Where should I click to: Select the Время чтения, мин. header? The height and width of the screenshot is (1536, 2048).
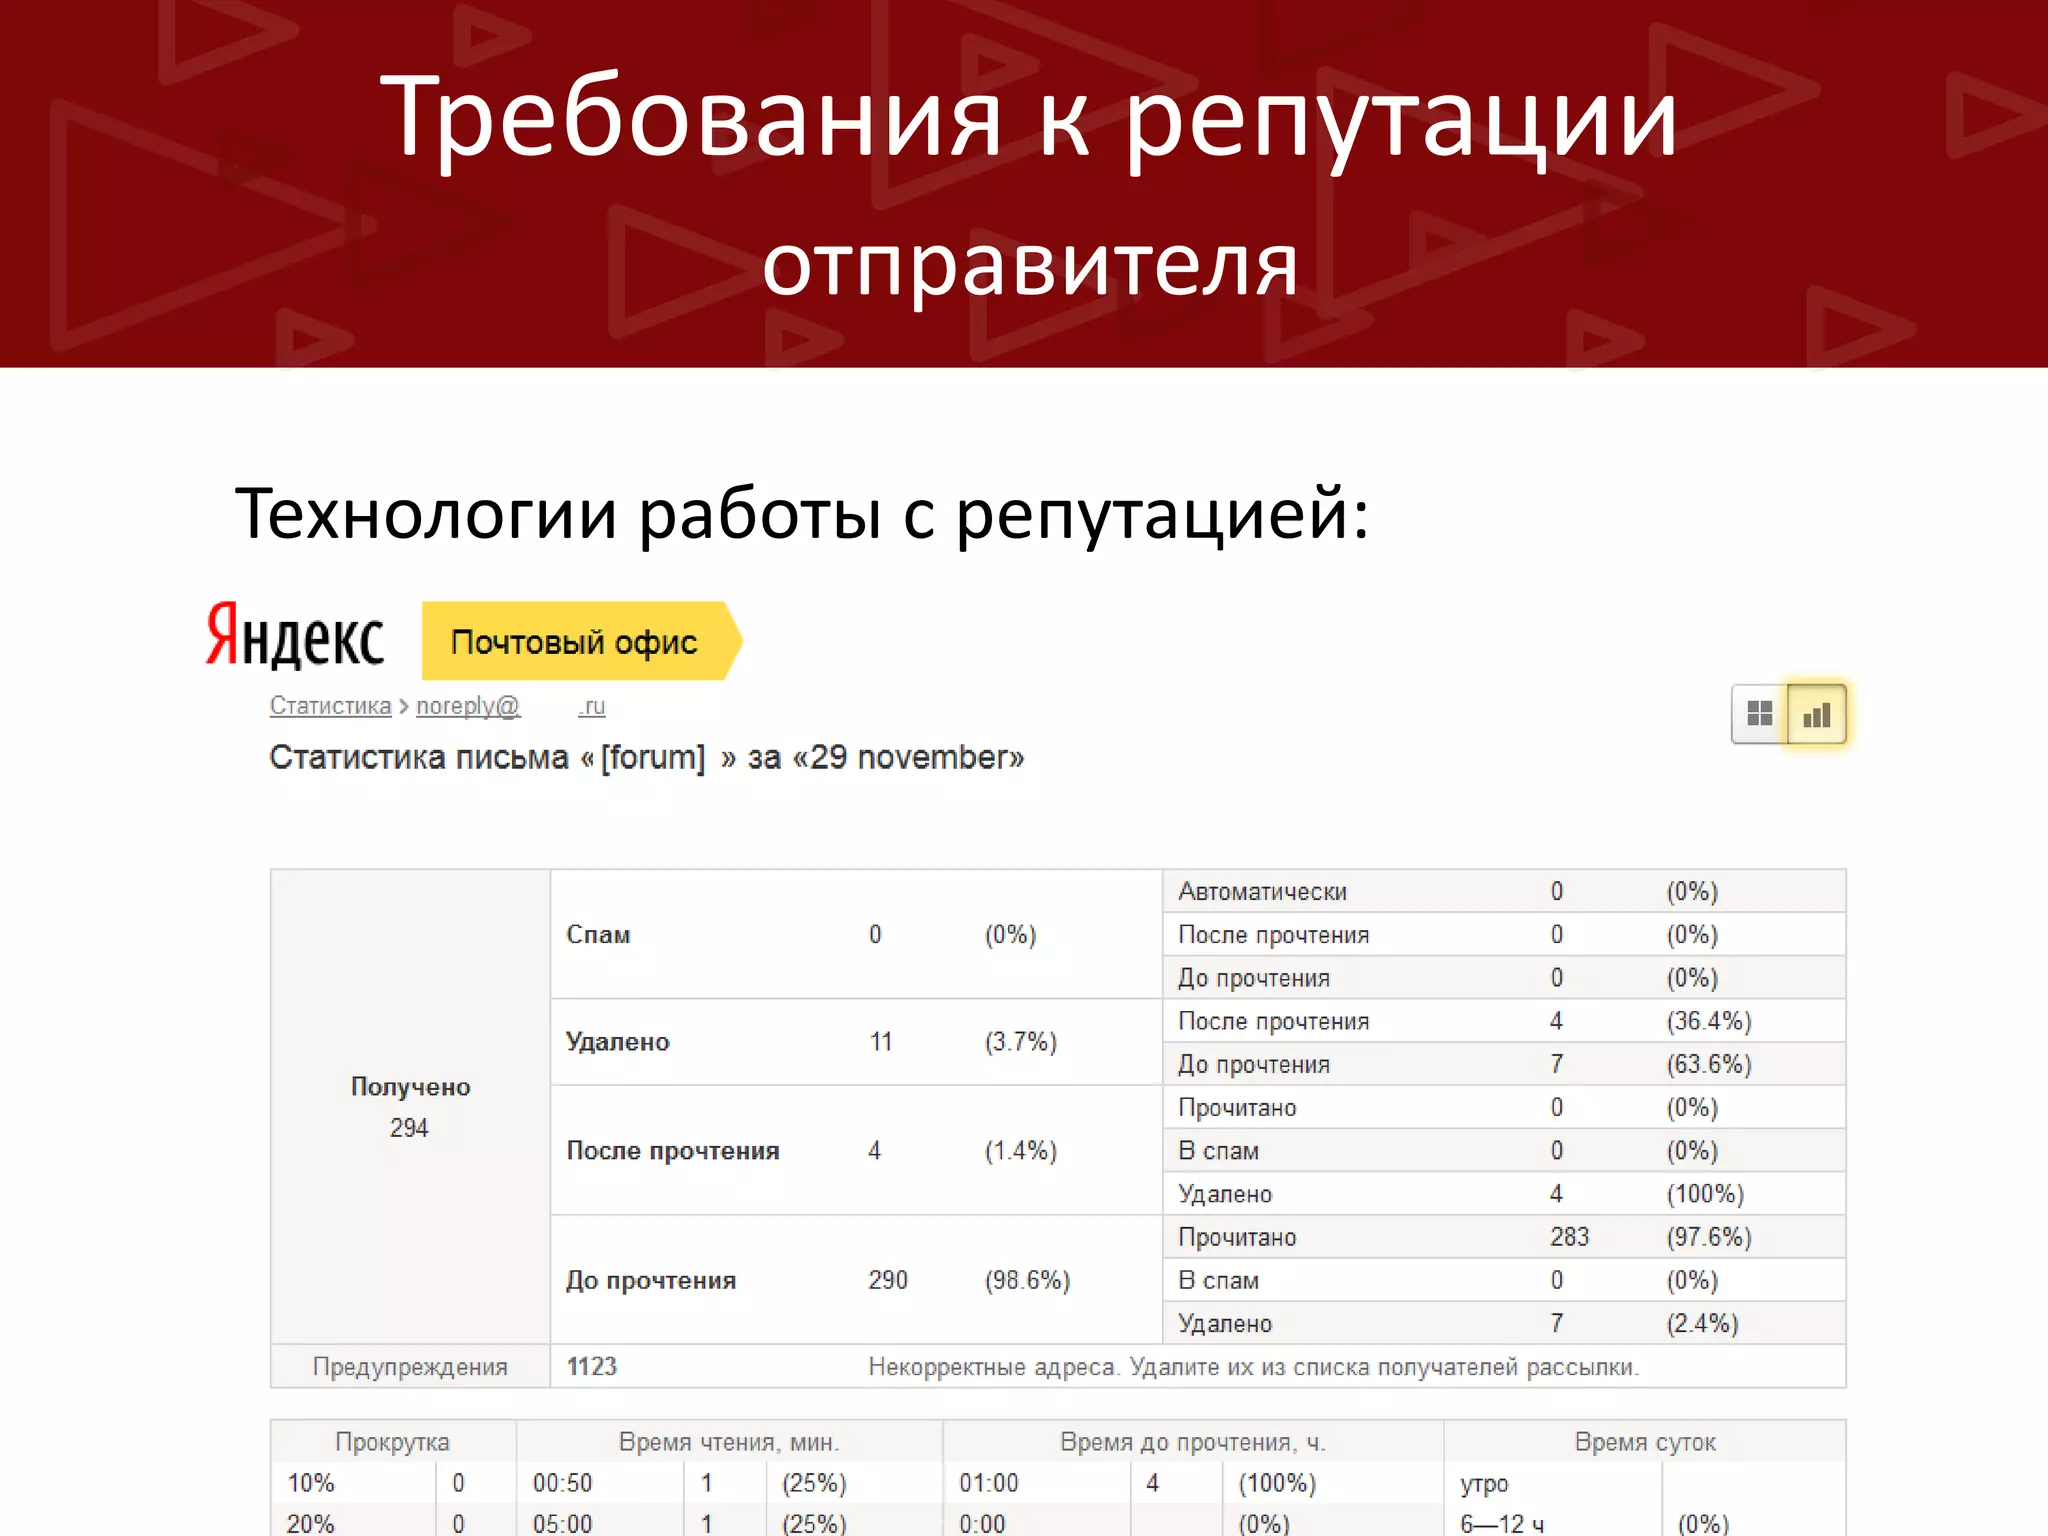coord(729,1442)
